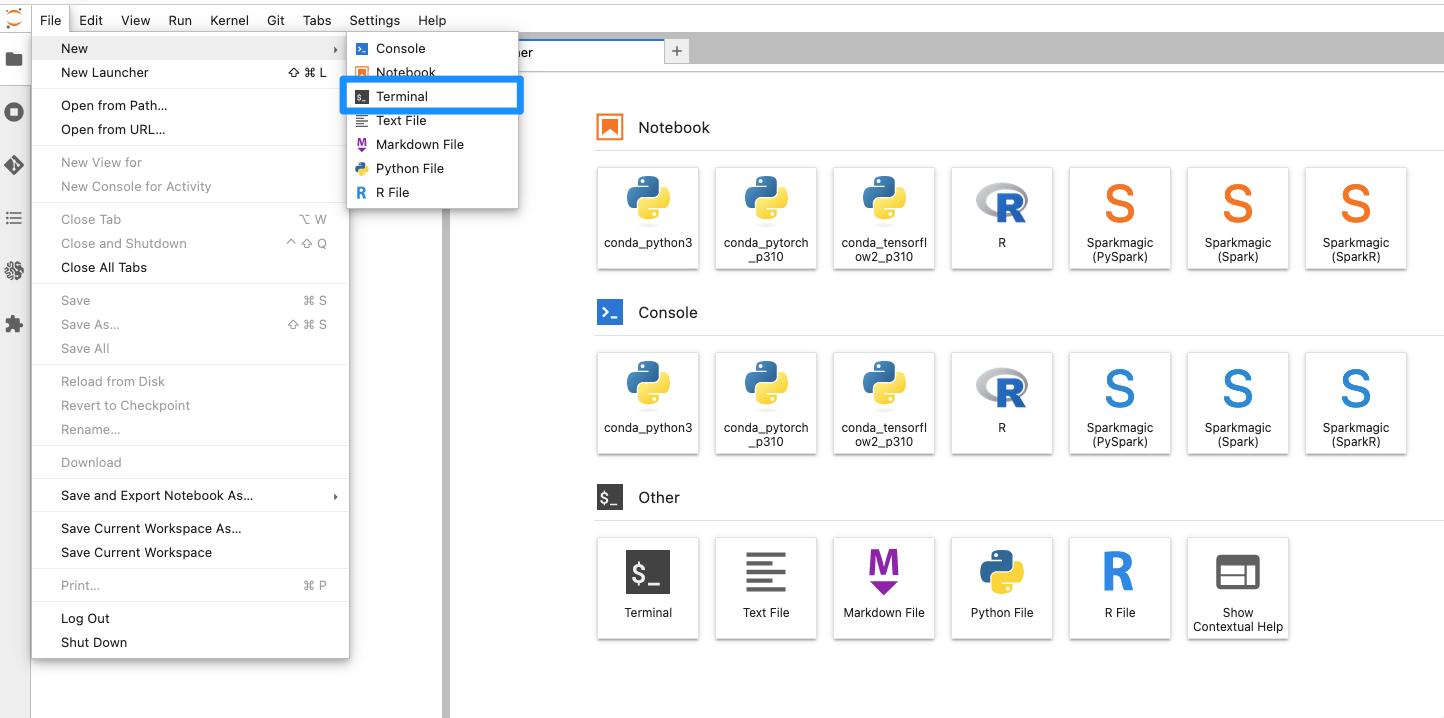Open the R console tile
The width and height of the screenshot is (1444, 718).
pos(1002,403)
